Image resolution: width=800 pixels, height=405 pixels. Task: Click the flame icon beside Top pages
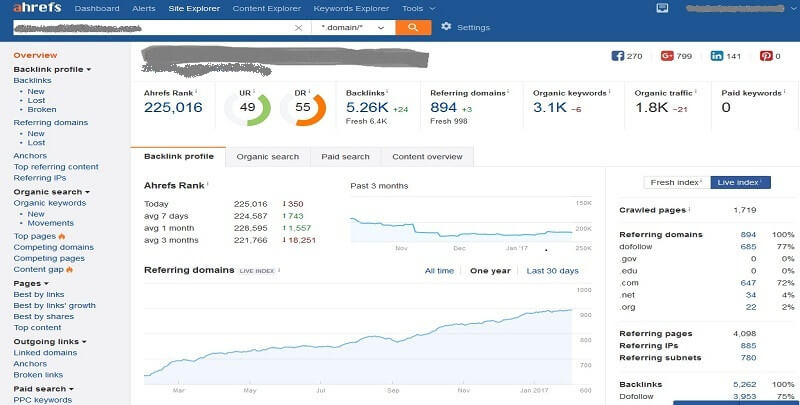62,236
